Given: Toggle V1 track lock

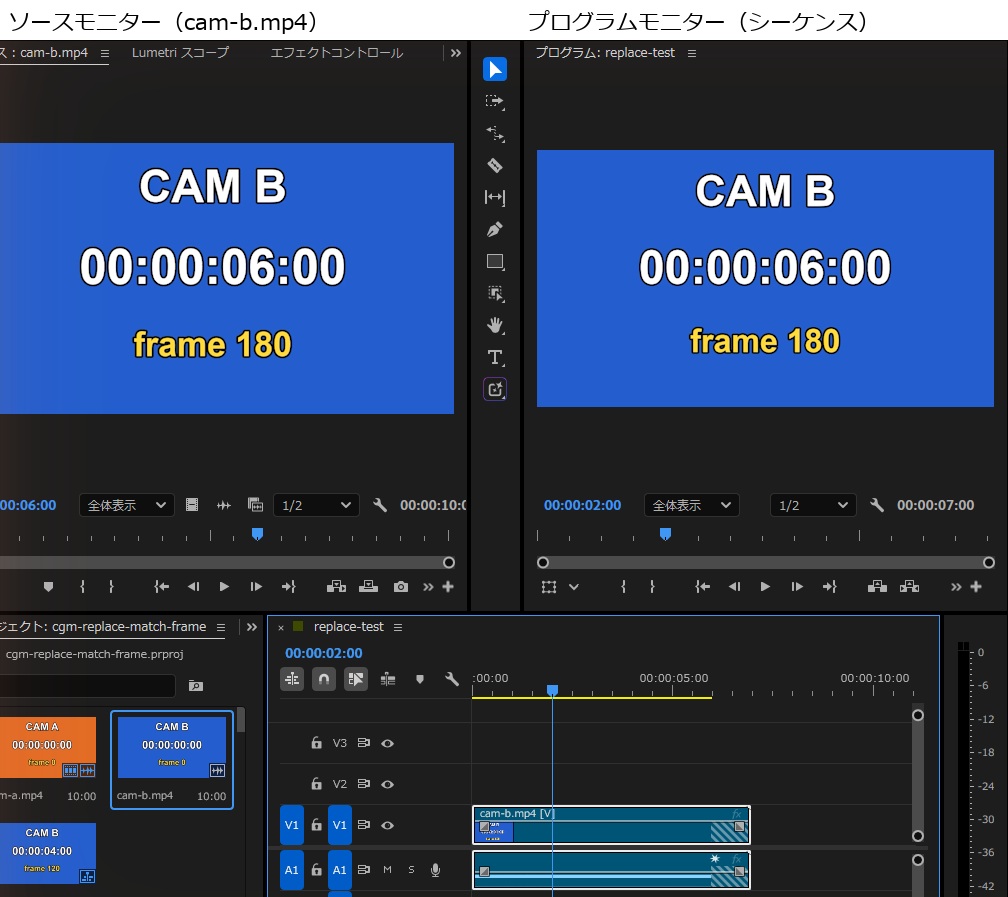Looking at the screenshot, I should [x=316, y=824].
